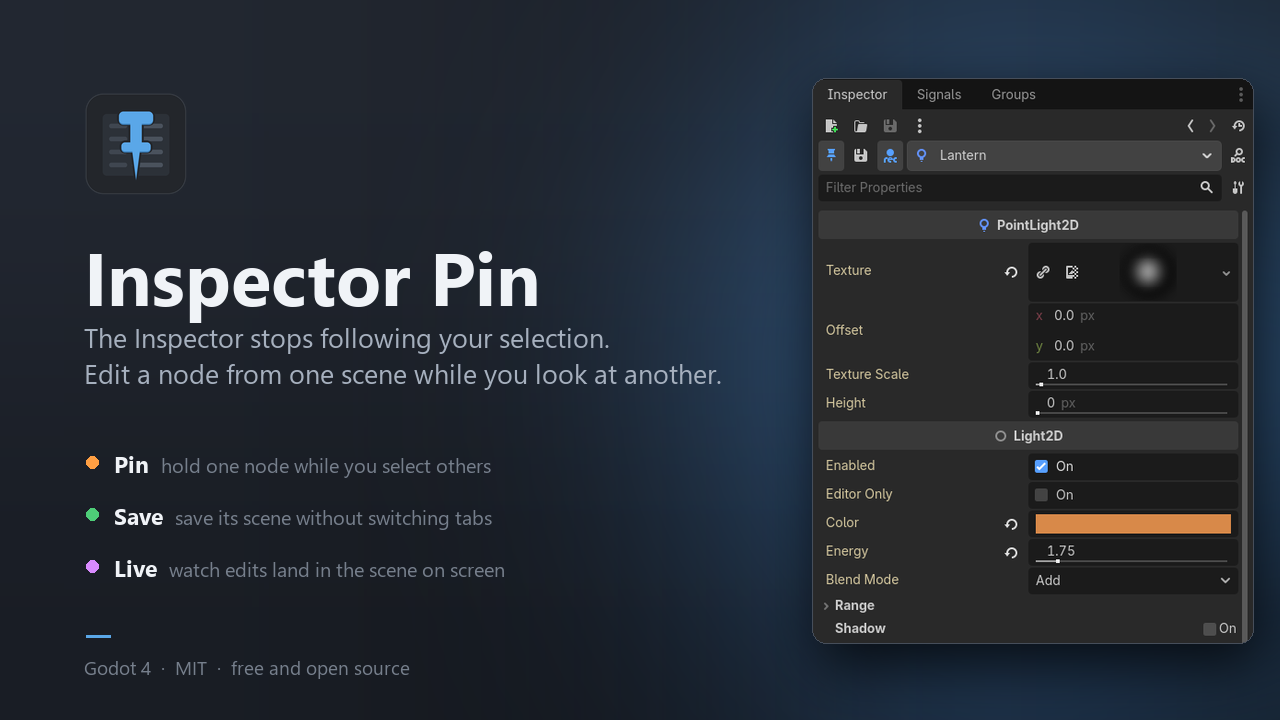Revert the Color property to default
Image resolution: width=1280 pixels, height=720 pixels.
click(1011, 524)
